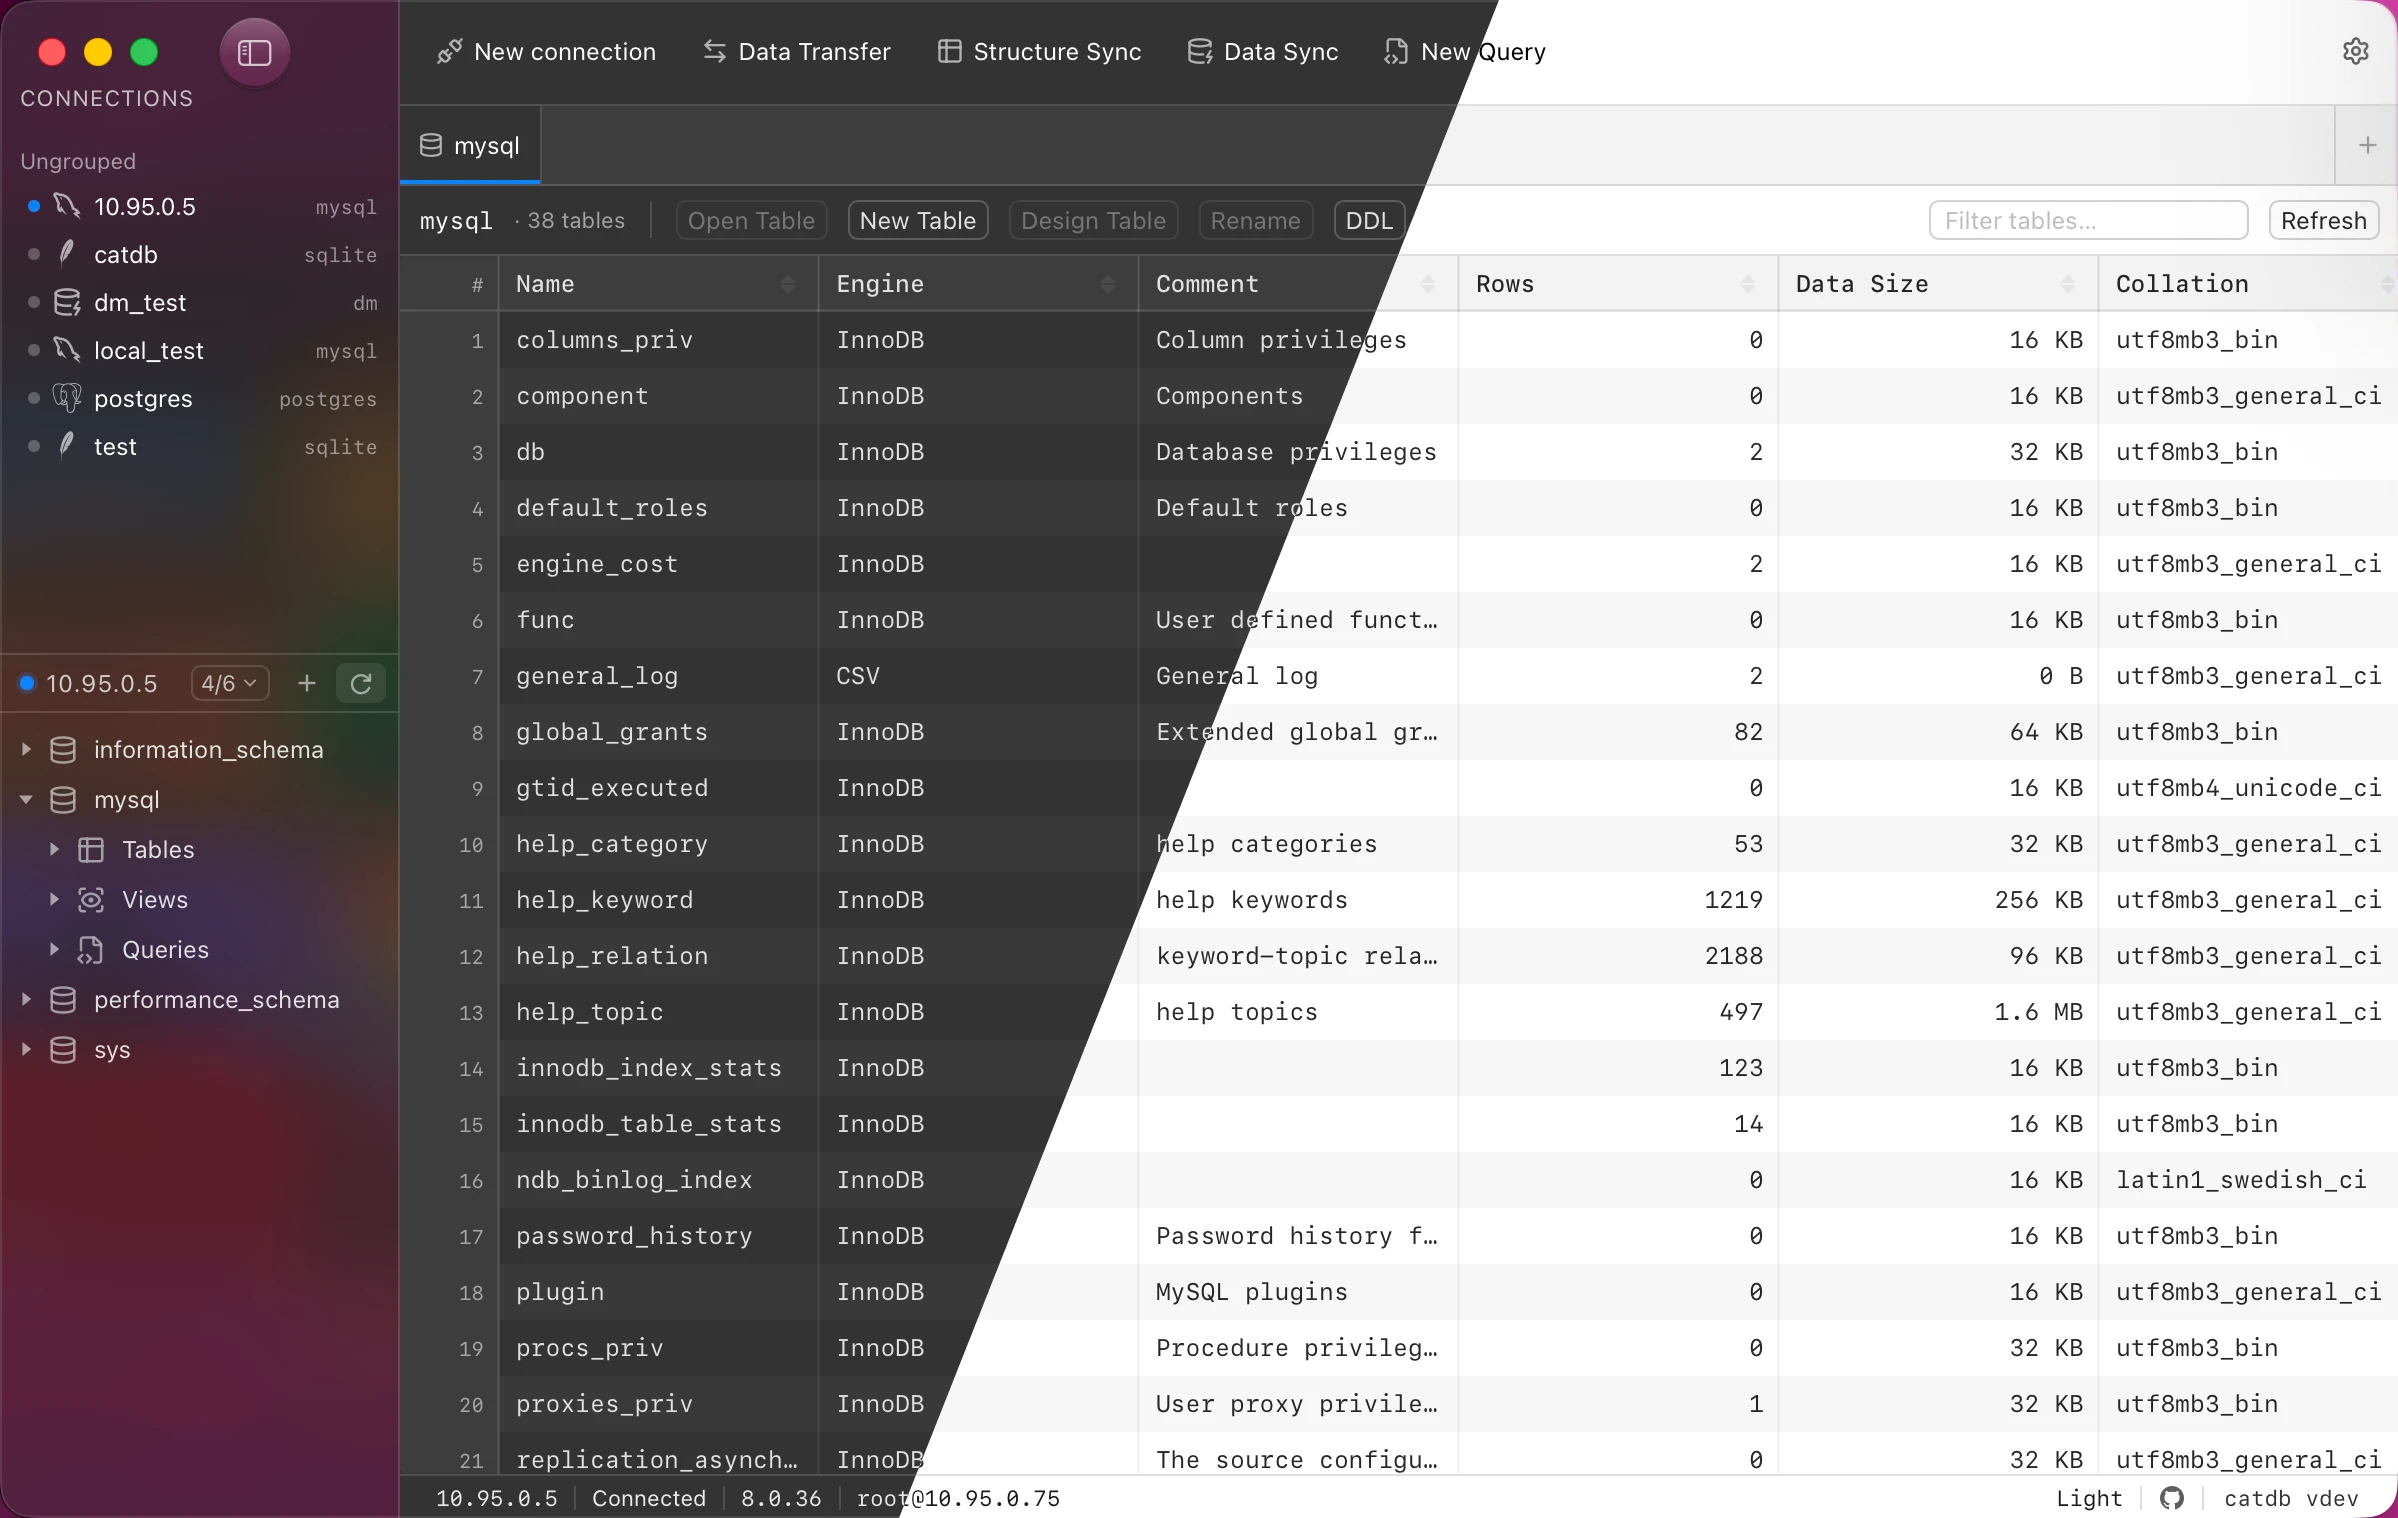
Task: Click the plus icon beside 4/6 selector
Action: pyautogui.click(x=307, y=684)
